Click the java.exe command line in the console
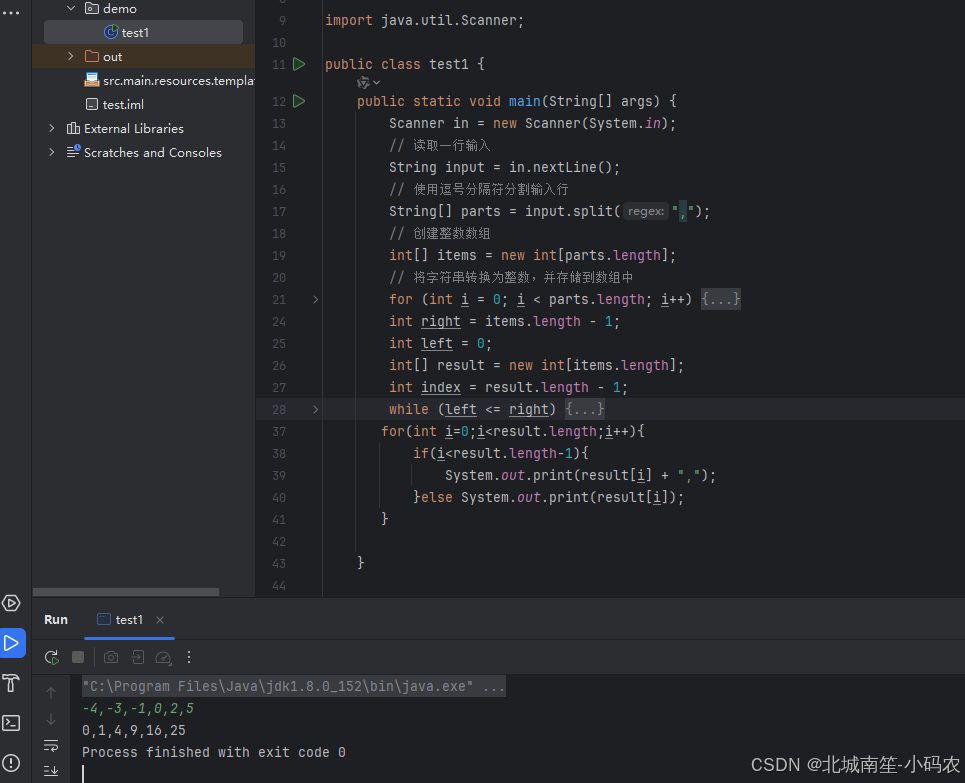965x783 pixels. [294, 686]
